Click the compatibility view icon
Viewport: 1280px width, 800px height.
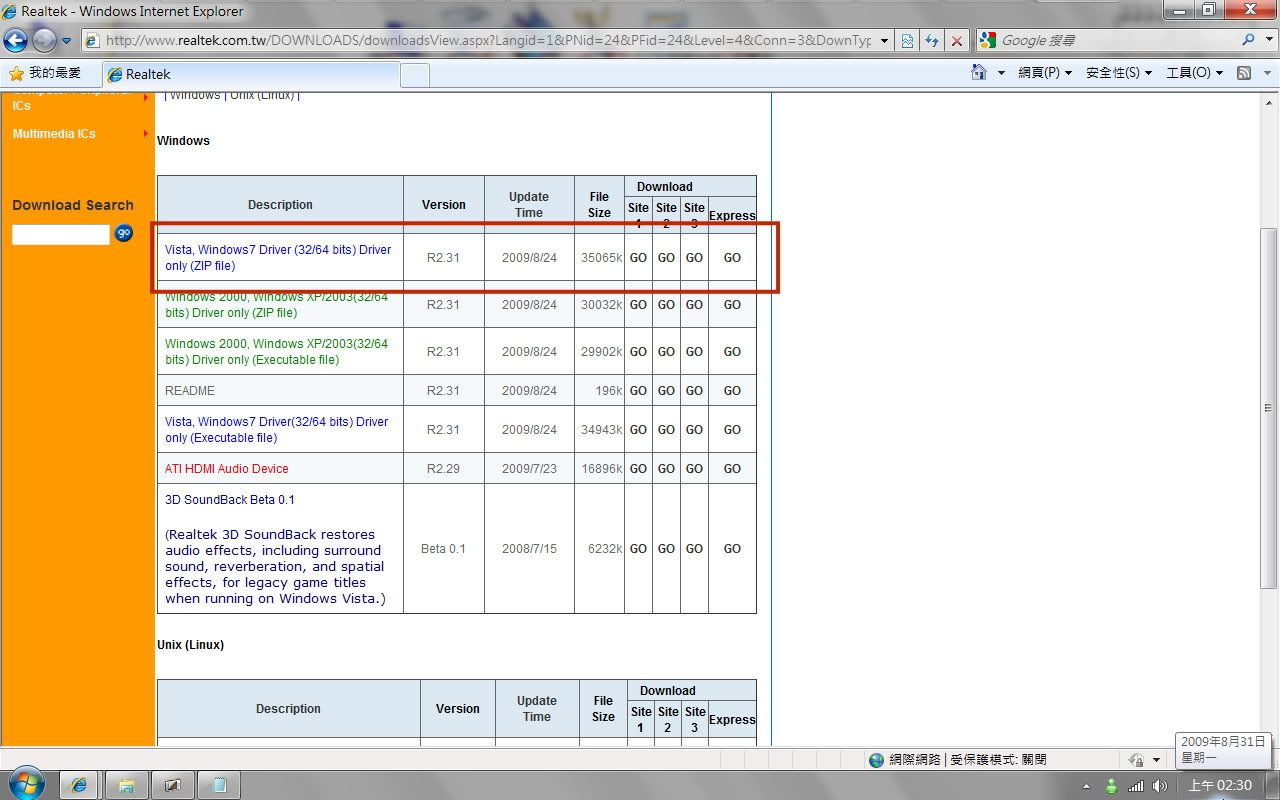point(907,40)
